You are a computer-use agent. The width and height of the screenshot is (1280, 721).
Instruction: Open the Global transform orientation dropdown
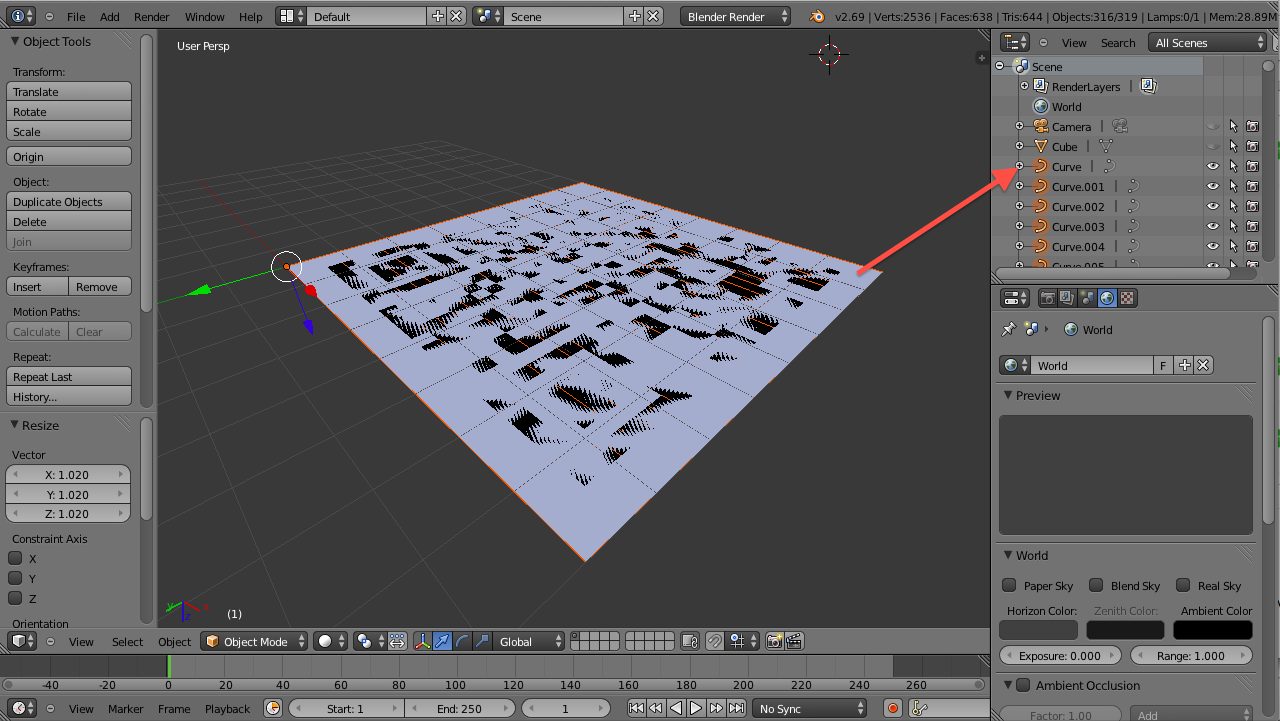click(x=528, y=641)
